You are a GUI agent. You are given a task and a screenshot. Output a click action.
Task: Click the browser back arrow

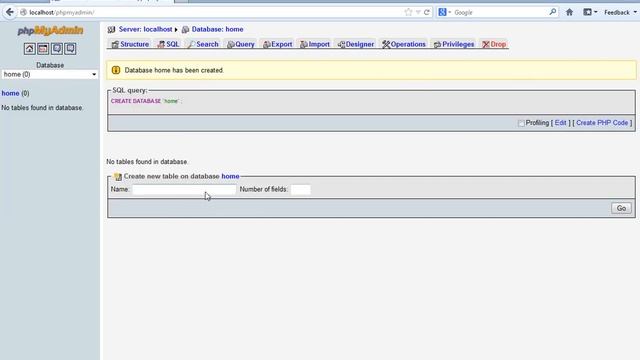pos(9,12)
